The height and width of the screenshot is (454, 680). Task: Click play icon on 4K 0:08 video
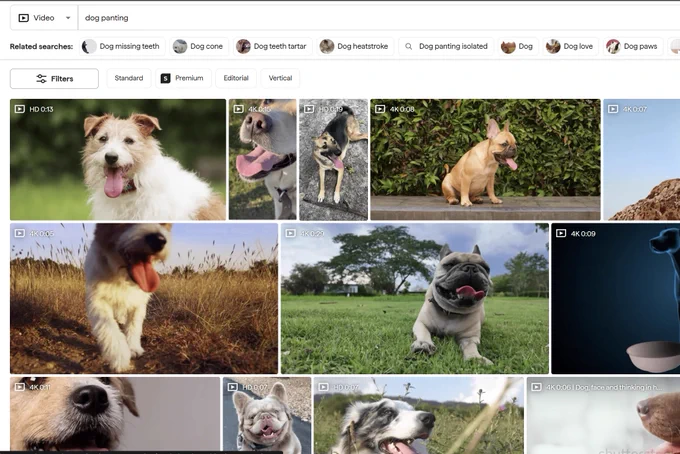[x=380, y=109]
